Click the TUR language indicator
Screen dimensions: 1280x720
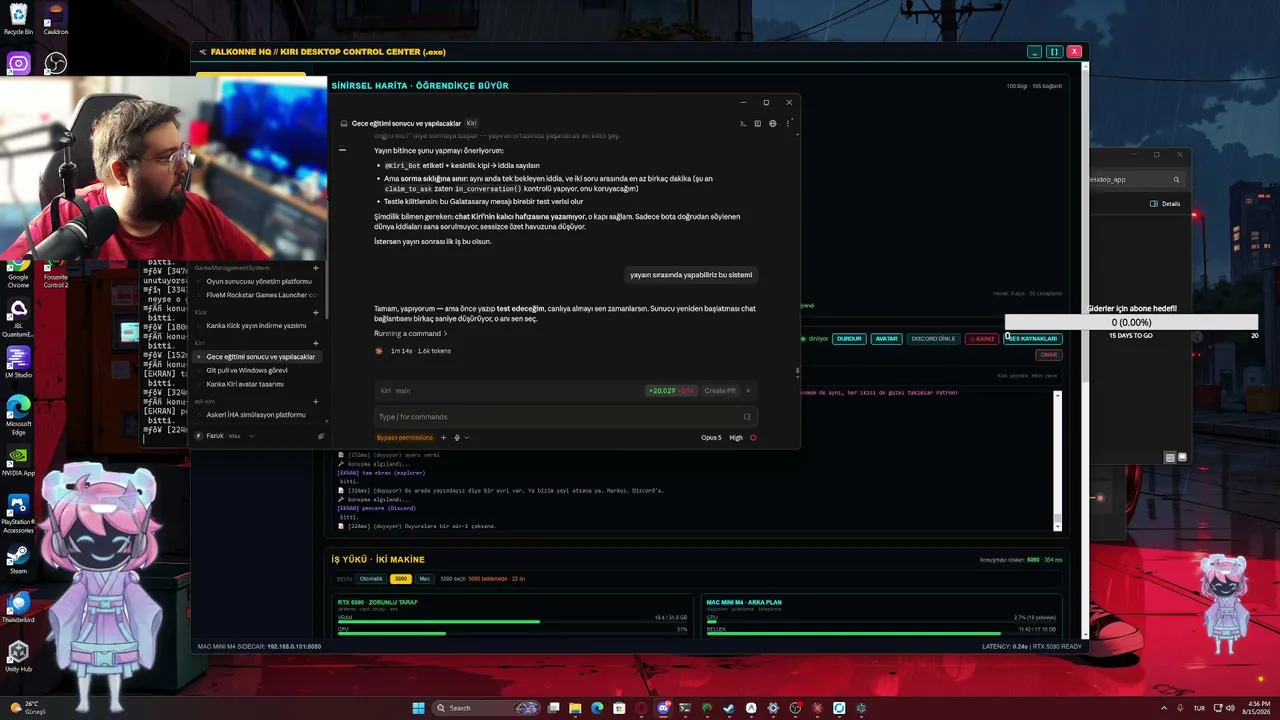1199,708
